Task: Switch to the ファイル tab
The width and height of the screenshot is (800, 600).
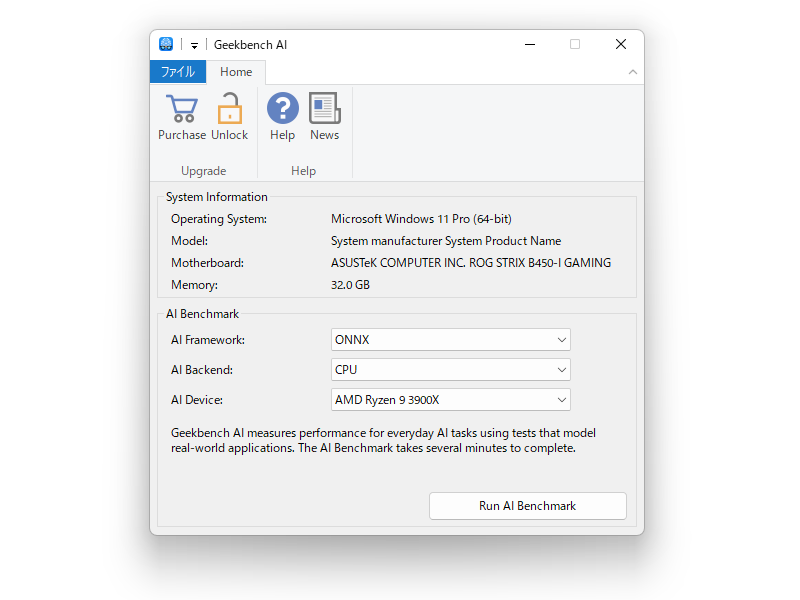Action: coord(178,71)
